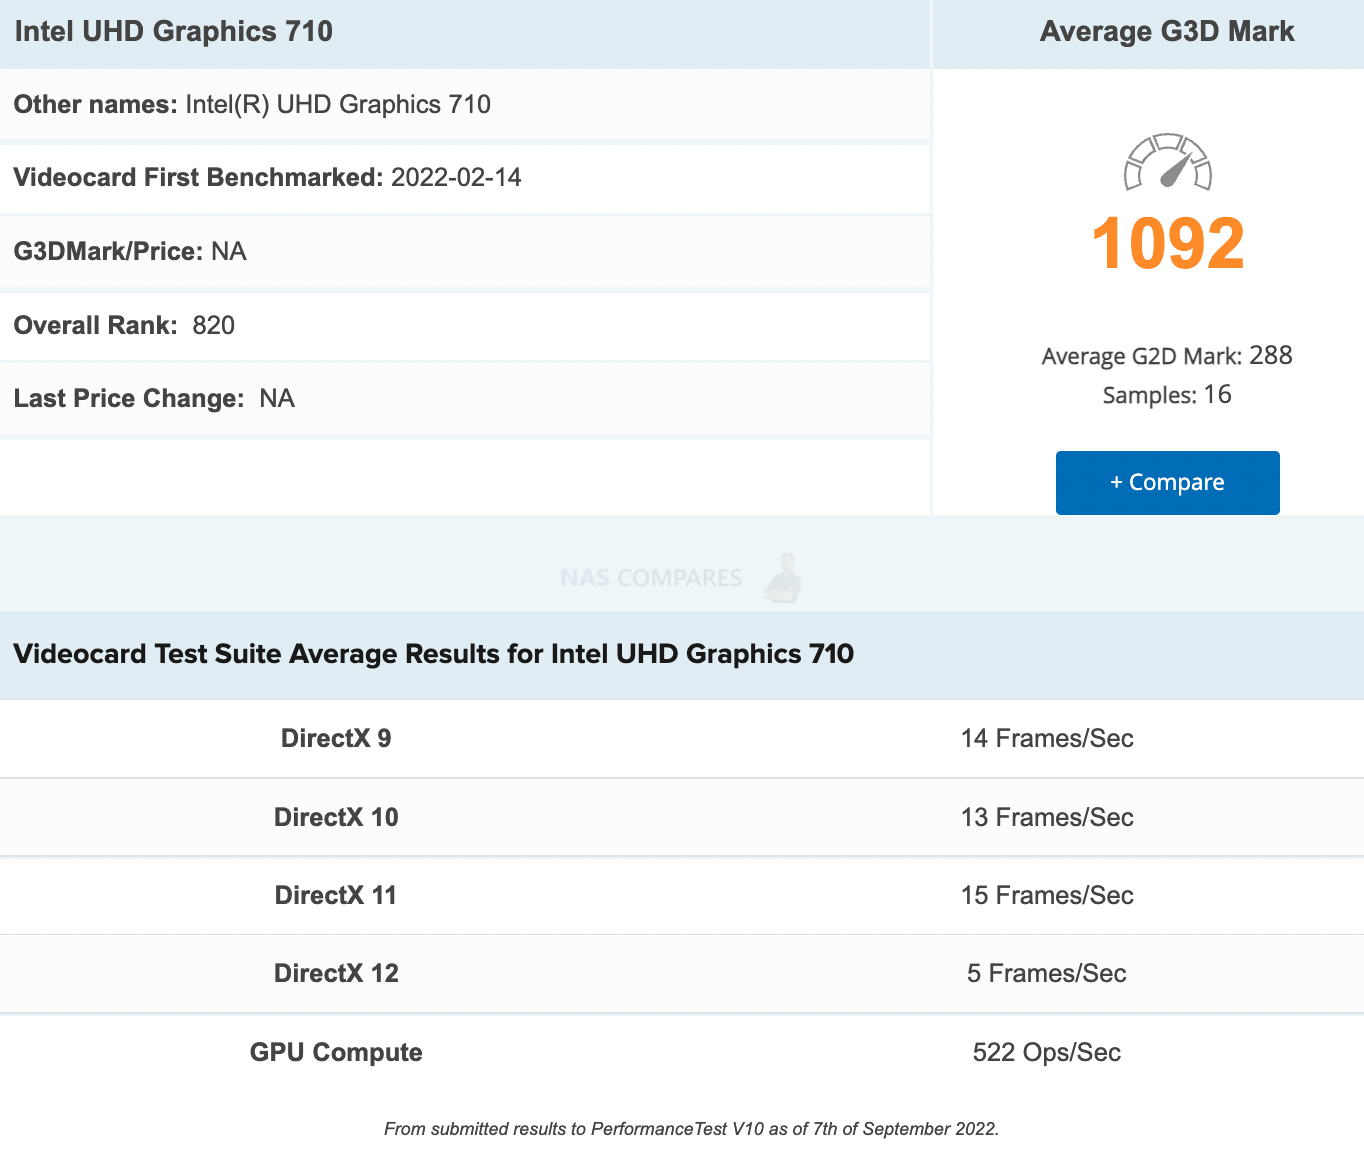The height and width of the screenshot is (1156, 1364).
Task: Click Videocard First Benchmarked date 2022-02-14
Action: tap(456, 177)
